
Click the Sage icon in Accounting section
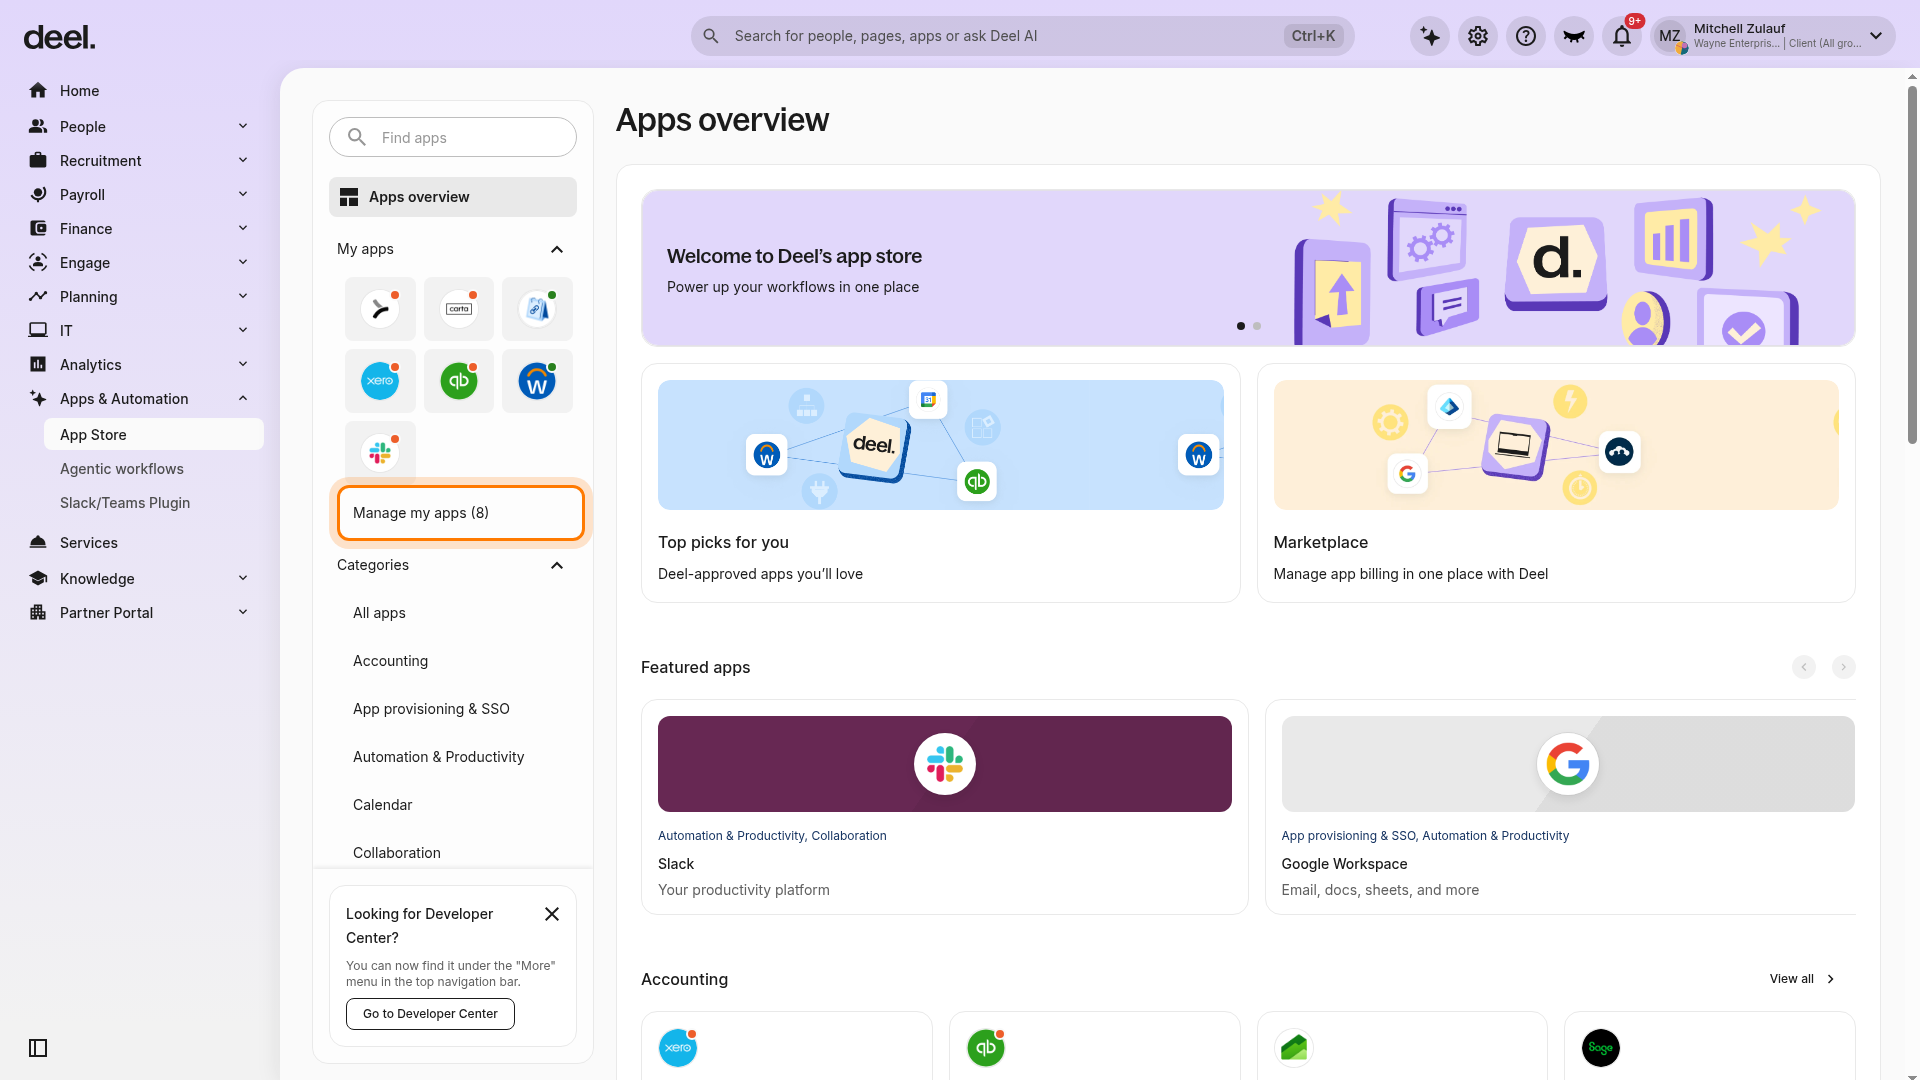(1601, 1048)
